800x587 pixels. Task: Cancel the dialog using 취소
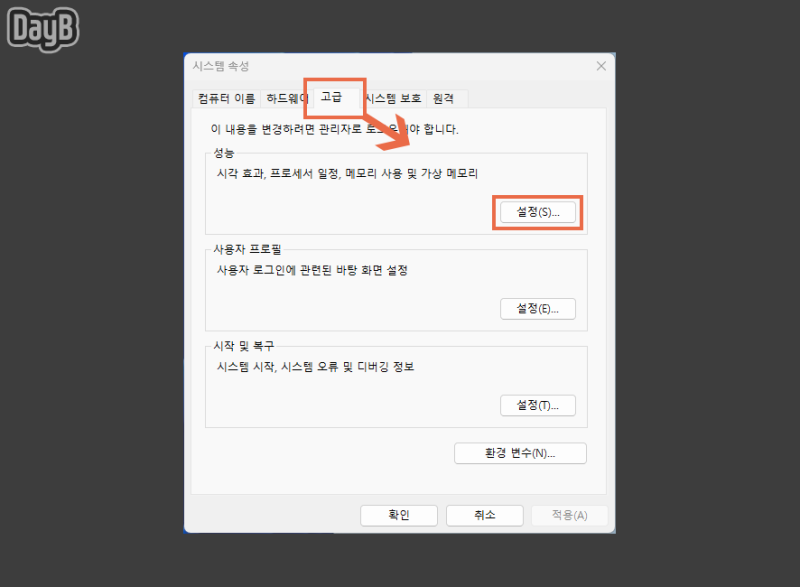(x=484, y=515)
